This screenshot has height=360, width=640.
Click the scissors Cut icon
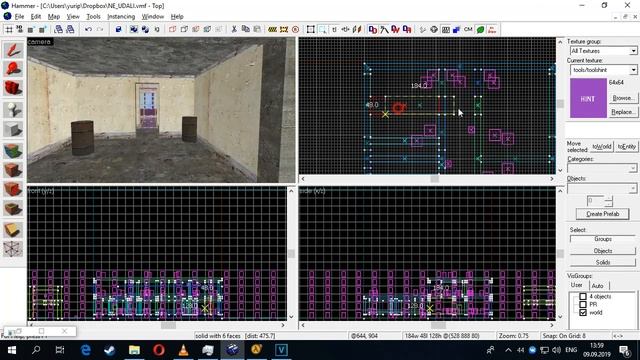(x=234, y=29)
